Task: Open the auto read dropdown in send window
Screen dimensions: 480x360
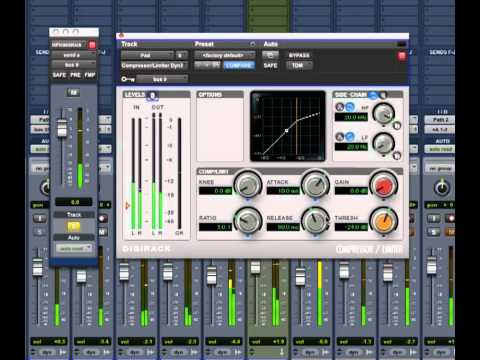Action: coord(74,248)
